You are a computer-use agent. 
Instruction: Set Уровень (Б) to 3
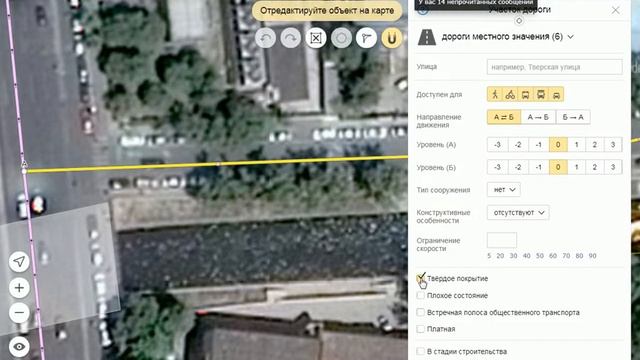tap(613, 167)
